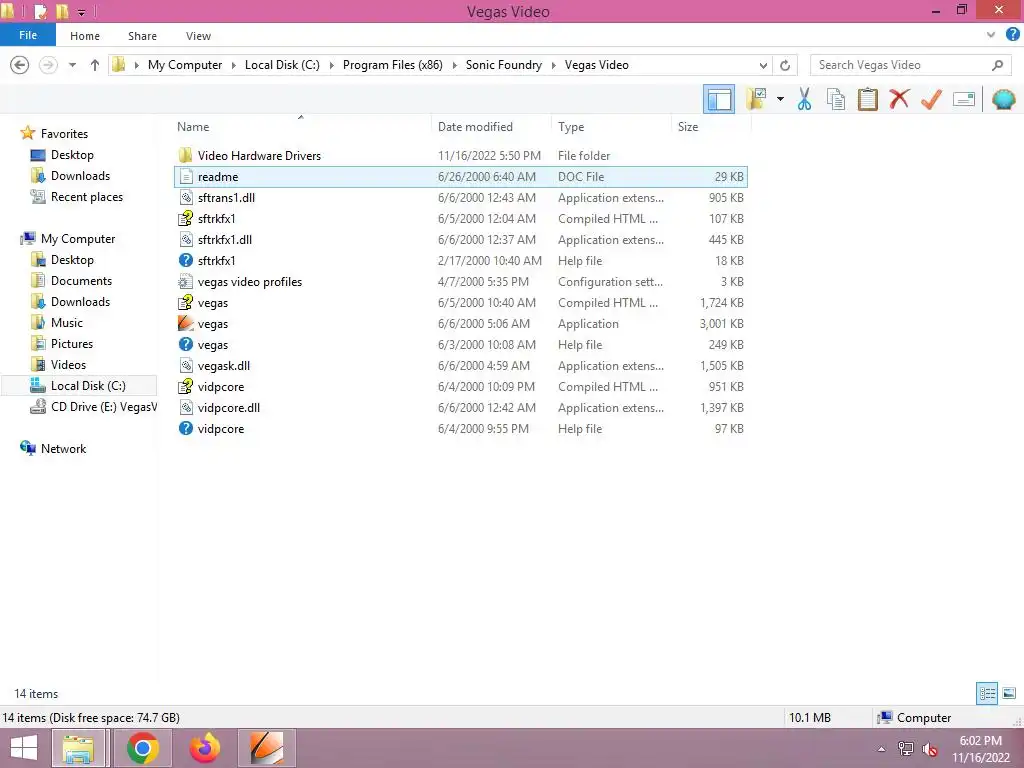Go back with the Back arrow
The image size is (1024, 768).
pos(20,65)
